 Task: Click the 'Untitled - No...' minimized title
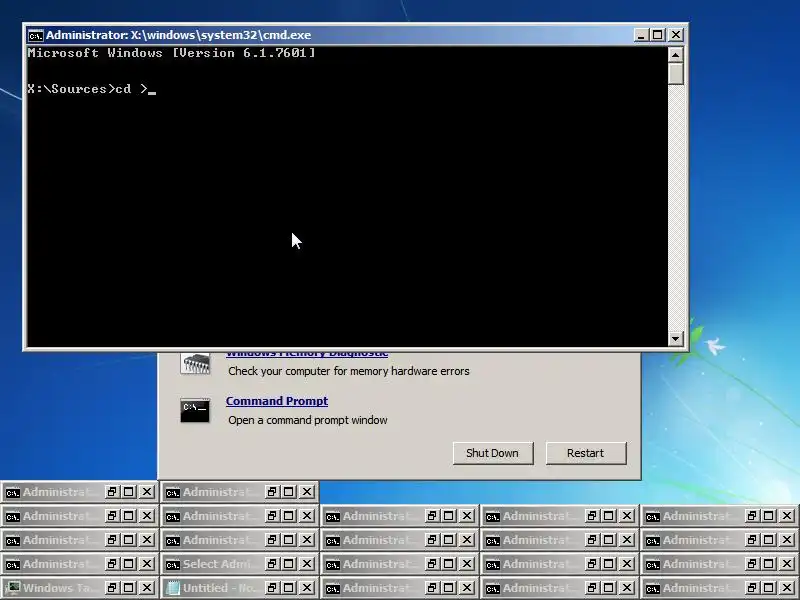click(x=219, y=588)
